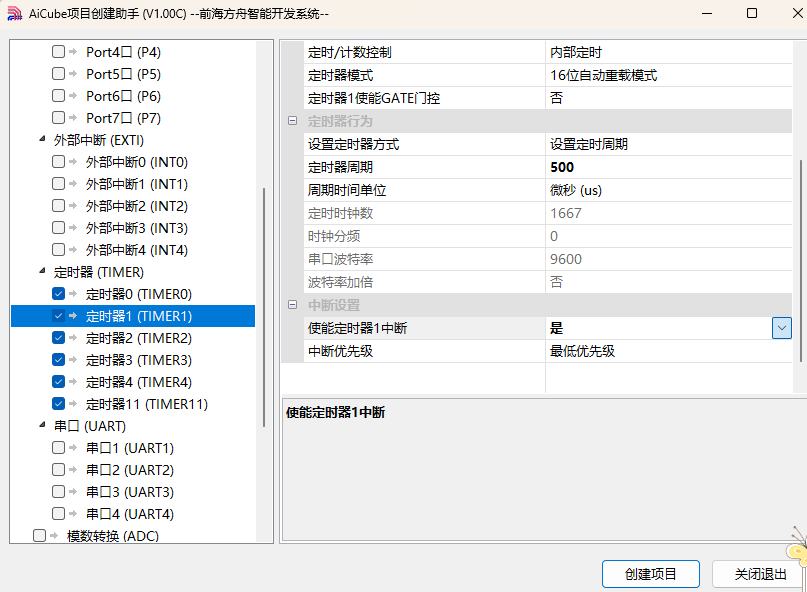Collapse the 串口 (UART) tree node
The height and width of the screenshot is (592, 807).
pyautogui.click(x=42, y=425)
